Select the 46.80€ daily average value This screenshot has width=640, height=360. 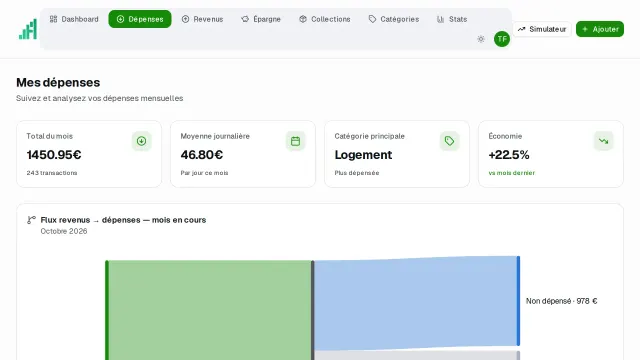(x=202, y=155)
